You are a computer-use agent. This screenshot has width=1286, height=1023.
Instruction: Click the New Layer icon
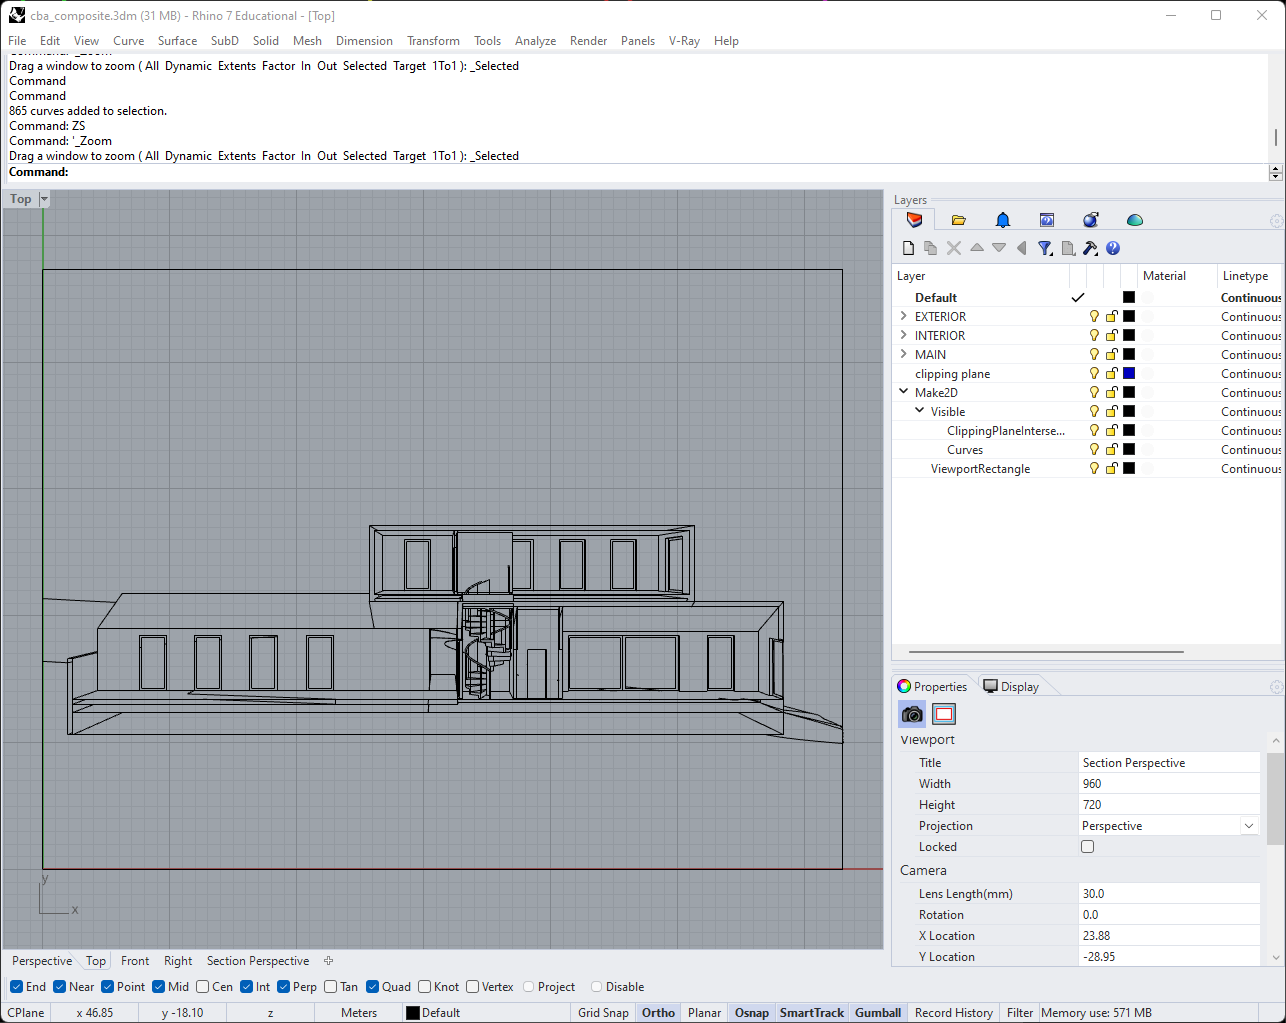point(908,248)
